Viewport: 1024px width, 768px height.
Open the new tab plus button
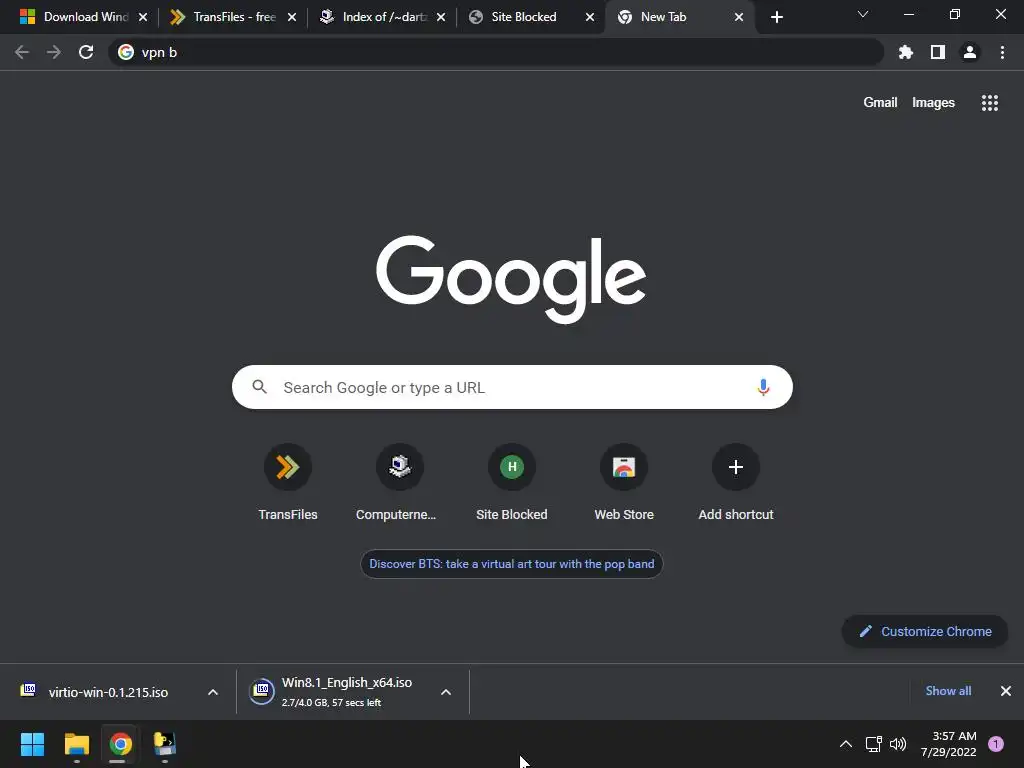pyautogui.click(x=776, y=17)
